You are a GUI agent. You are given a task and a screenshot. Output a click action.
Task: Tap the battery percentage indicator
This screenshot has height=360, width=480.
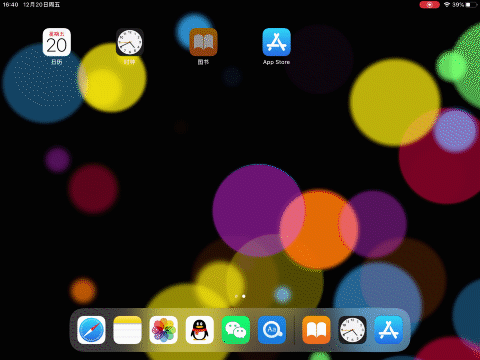tap(458, 5)
